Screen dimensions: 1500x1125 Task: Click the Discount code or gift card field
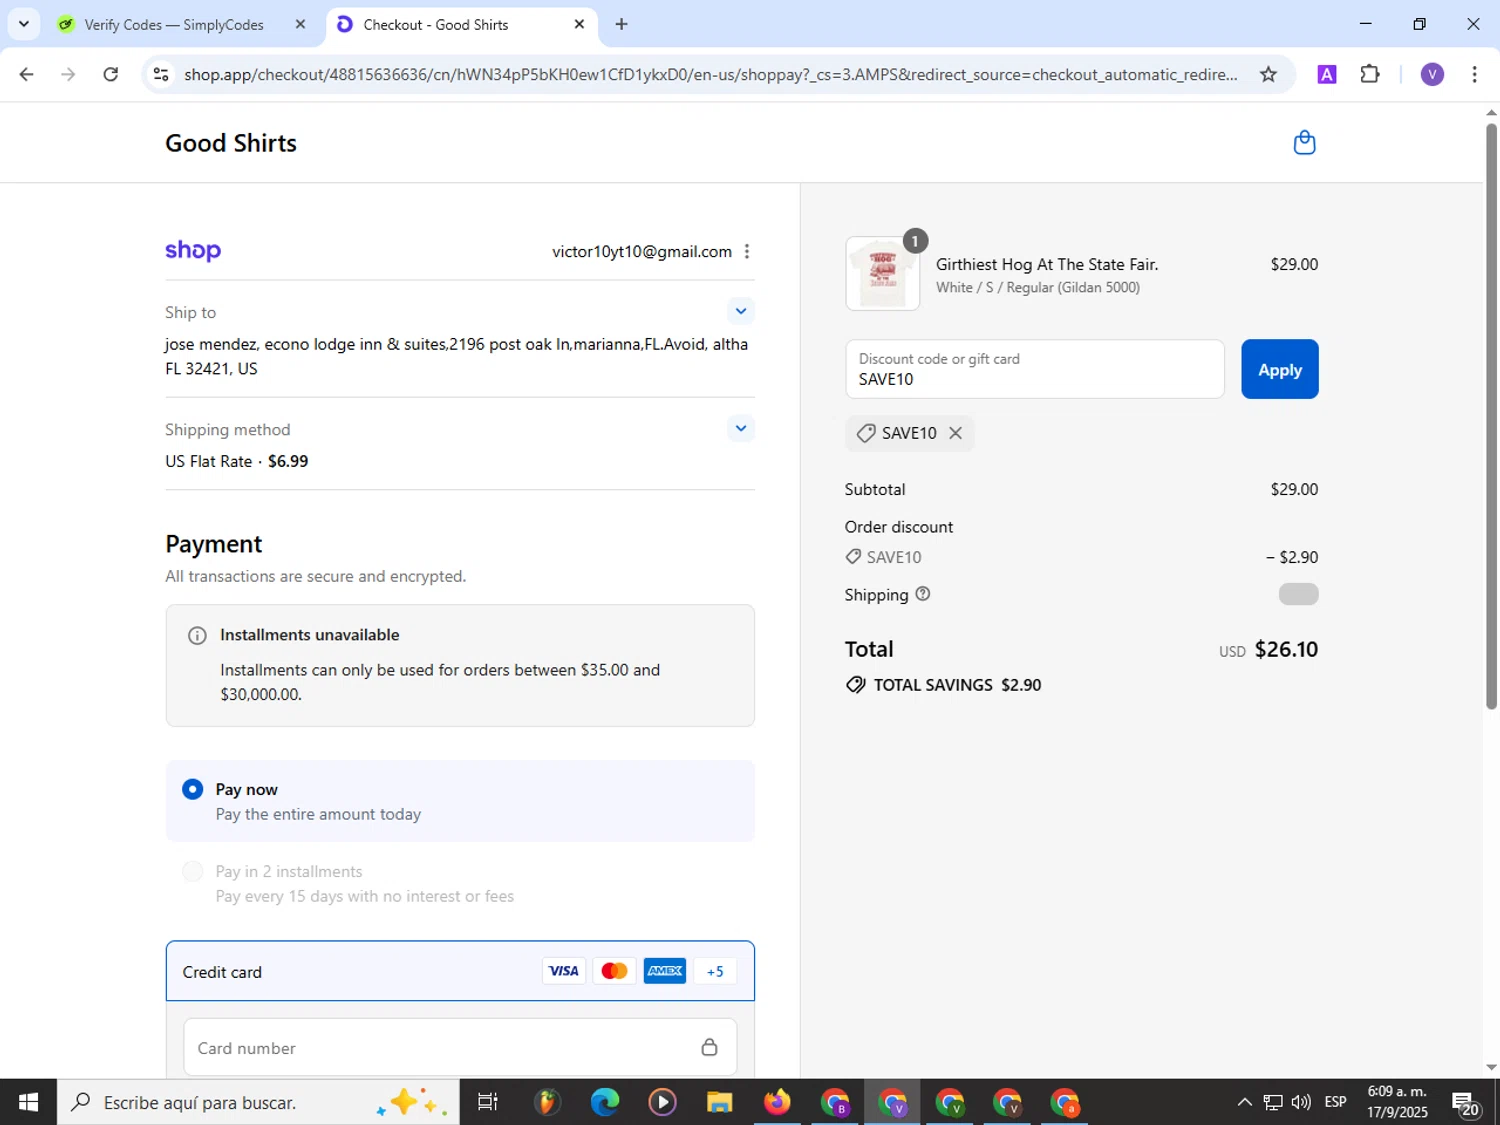tap(1034, 369)
